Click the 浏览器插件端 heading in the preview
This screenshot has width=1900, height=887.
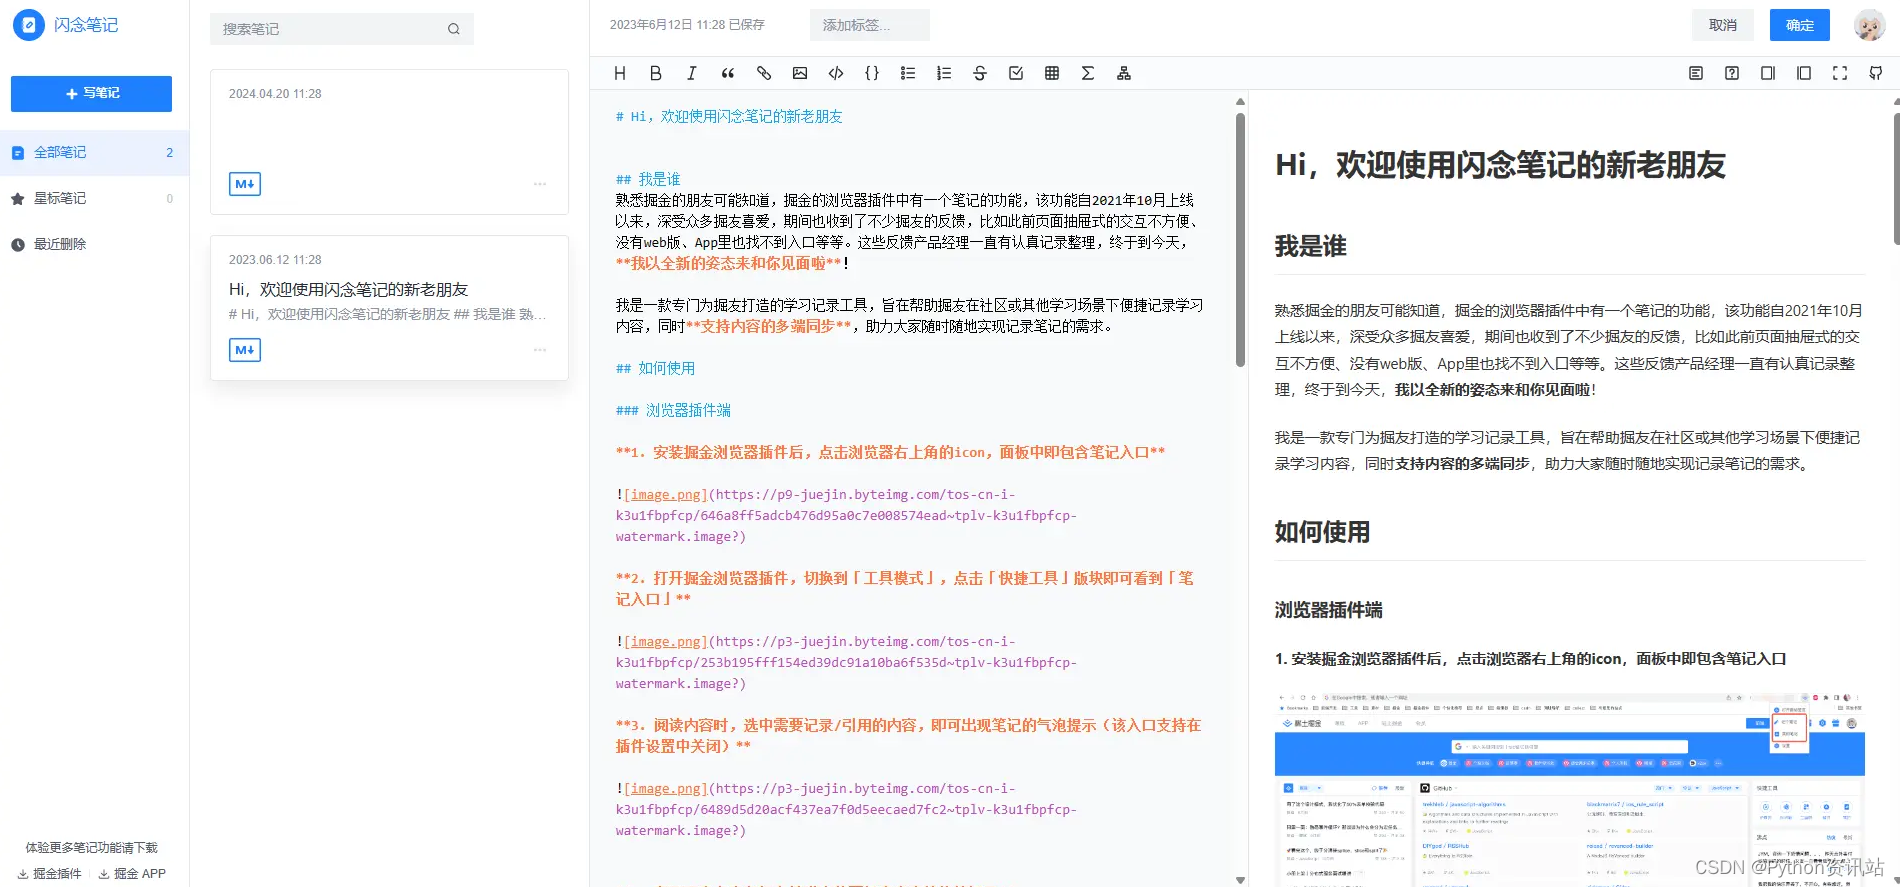coord(1328,610)
